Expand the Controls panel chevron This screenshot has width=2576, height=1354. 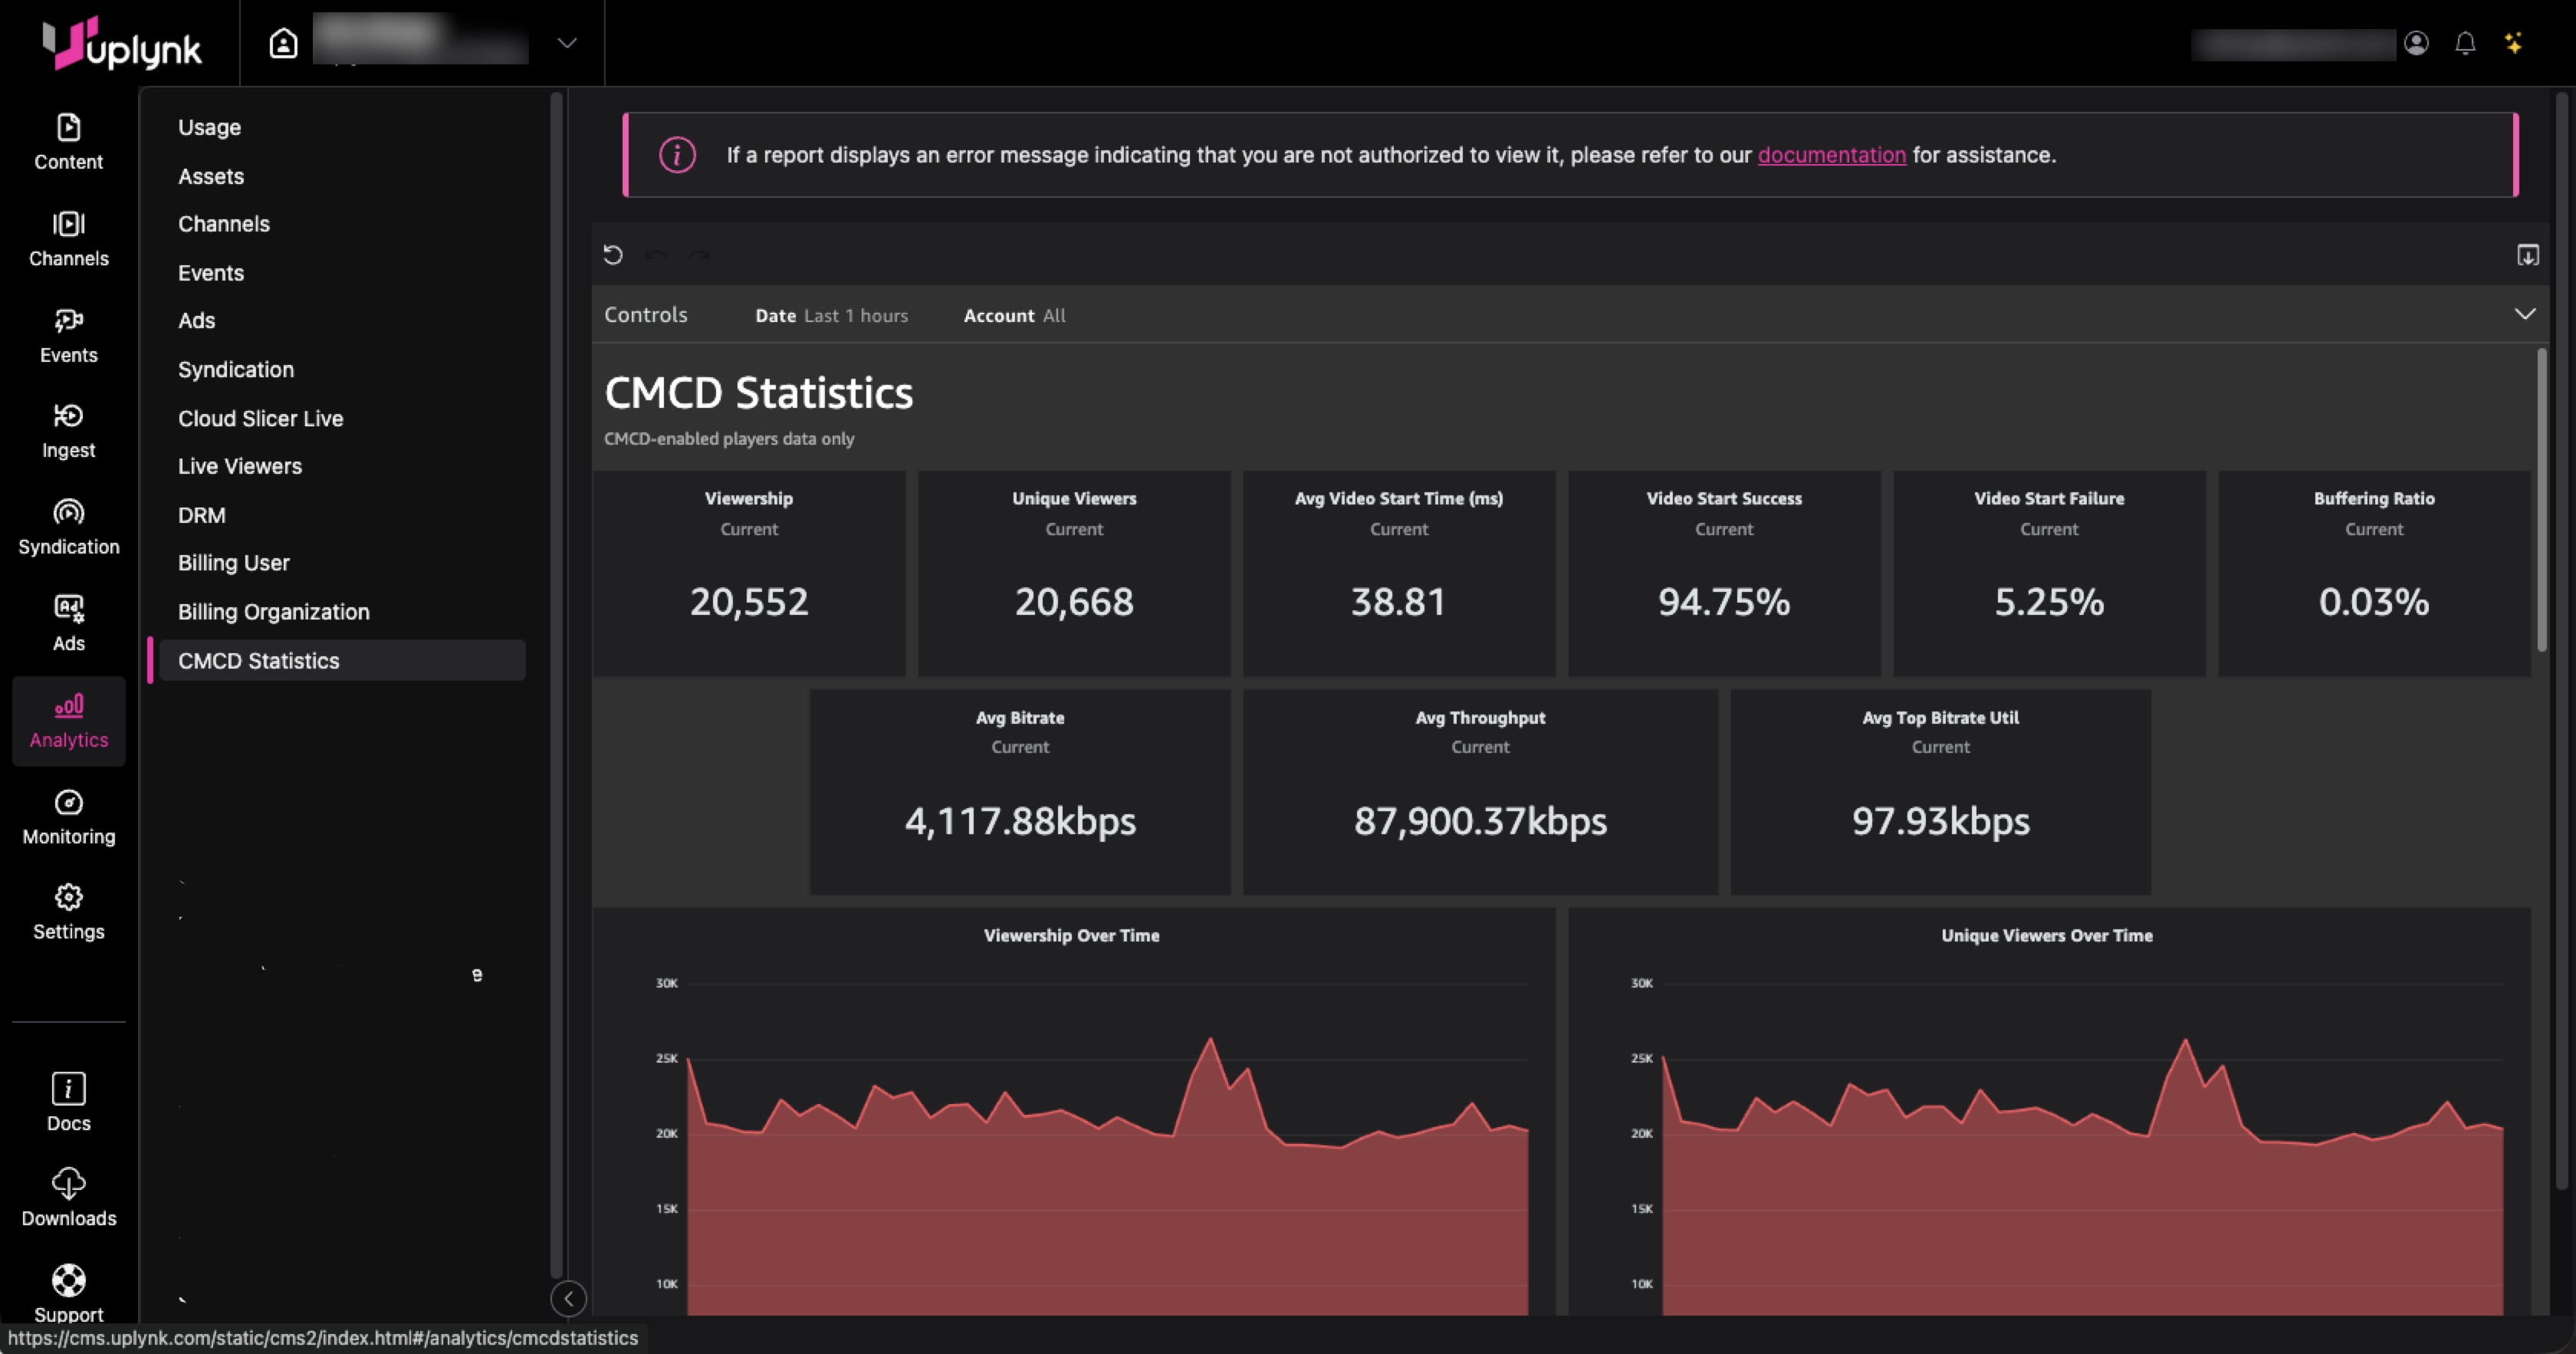[x=2524, y=314]
